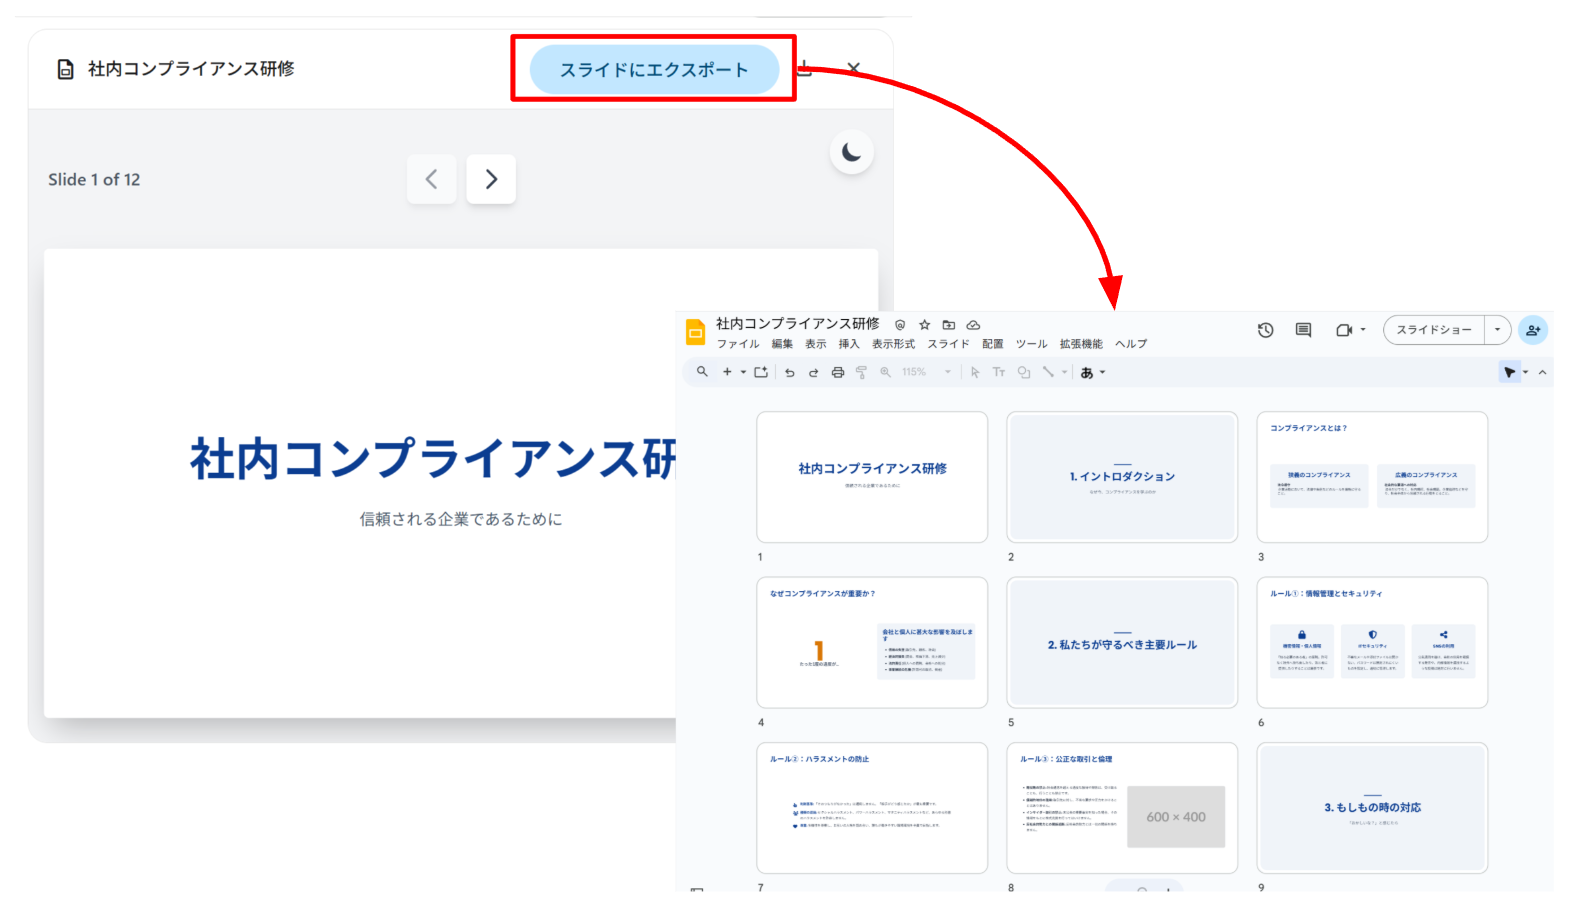Open the Google Slides home logo
The image size is (1572, 912).
tap(695, 332)
